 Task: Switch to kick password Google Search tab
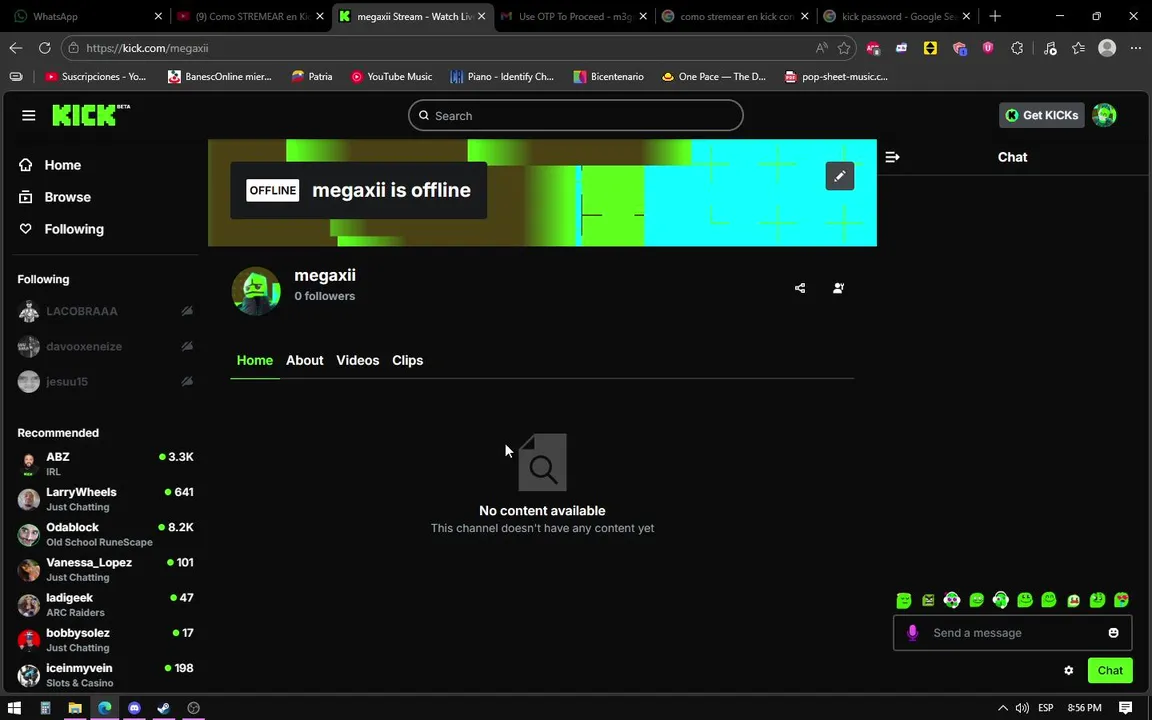click(x=898, y=16)
